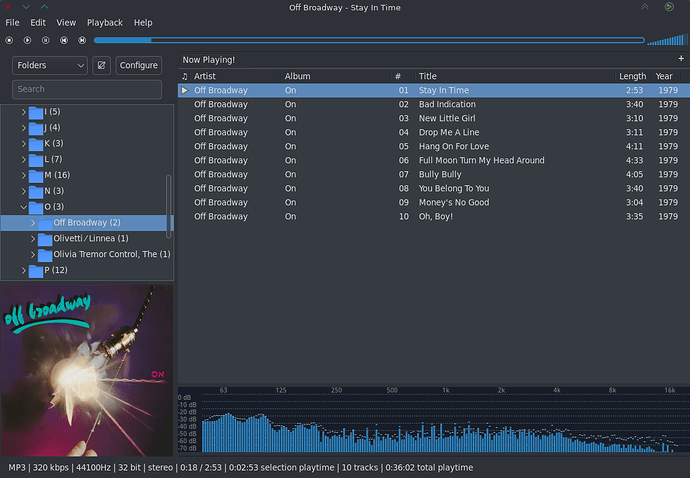Select the track Bully Bully
This screenshot has height=478, width=690.
coord(440,174)
